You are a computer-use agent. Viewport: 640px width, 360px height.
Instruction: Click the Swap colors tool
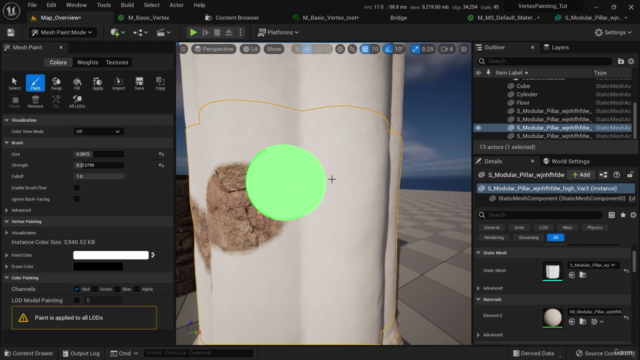[x=56, y=83]
